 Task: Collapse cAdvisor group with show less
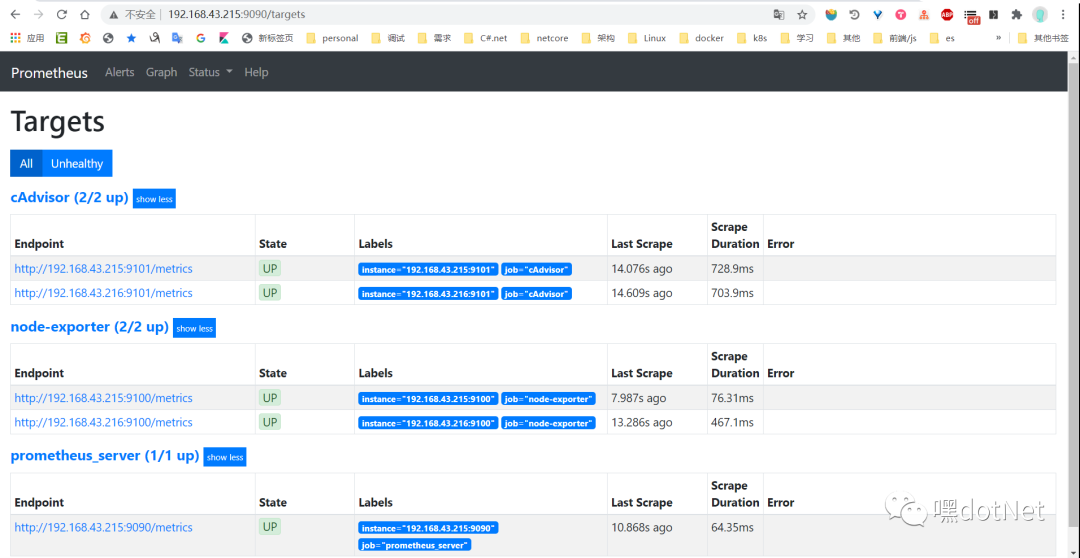pos(154,199)
